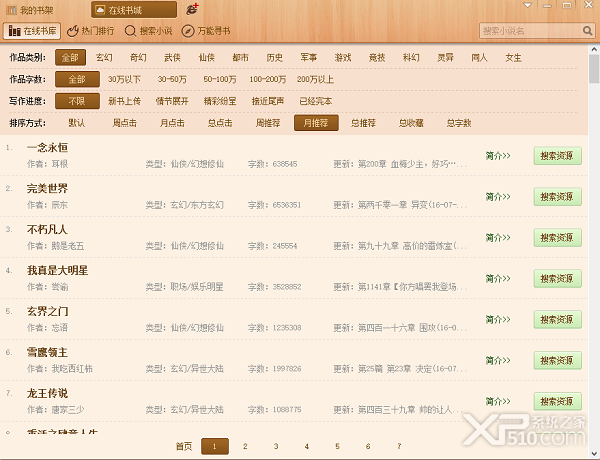Sort by 月点击
The width and height of the screenshot is (600, 460).
tap(172, 123)
